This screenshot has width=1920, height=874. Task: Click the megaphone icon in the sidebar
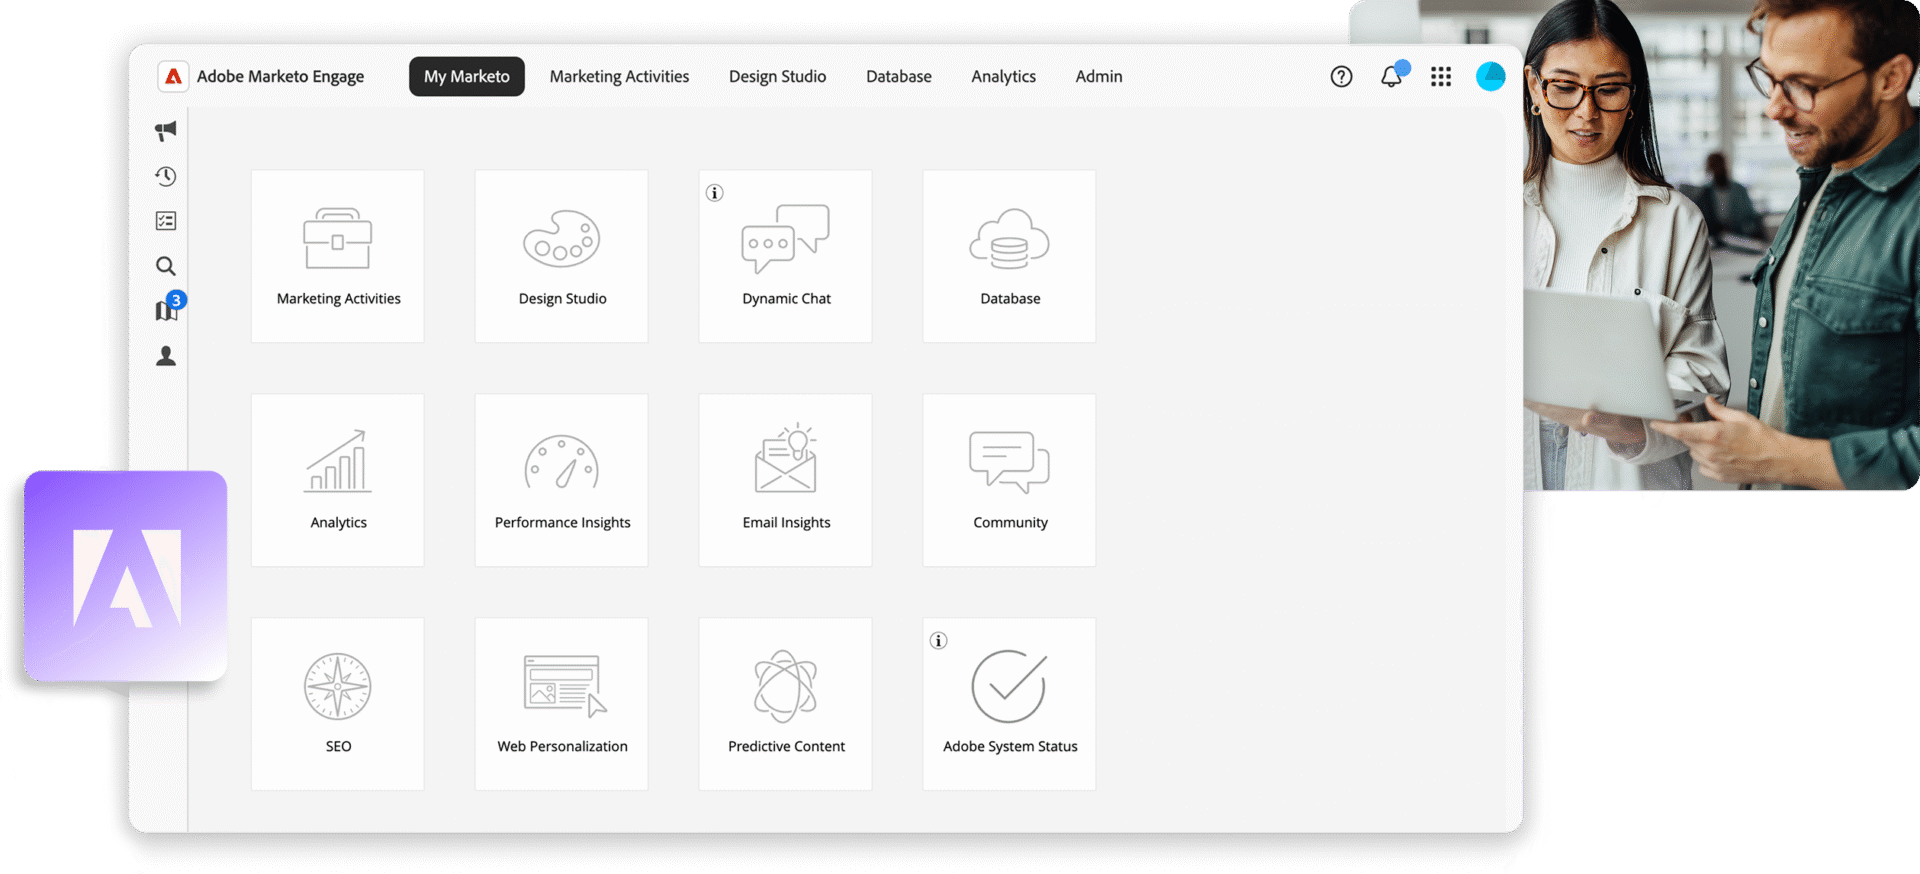click(x=166, y=130)
